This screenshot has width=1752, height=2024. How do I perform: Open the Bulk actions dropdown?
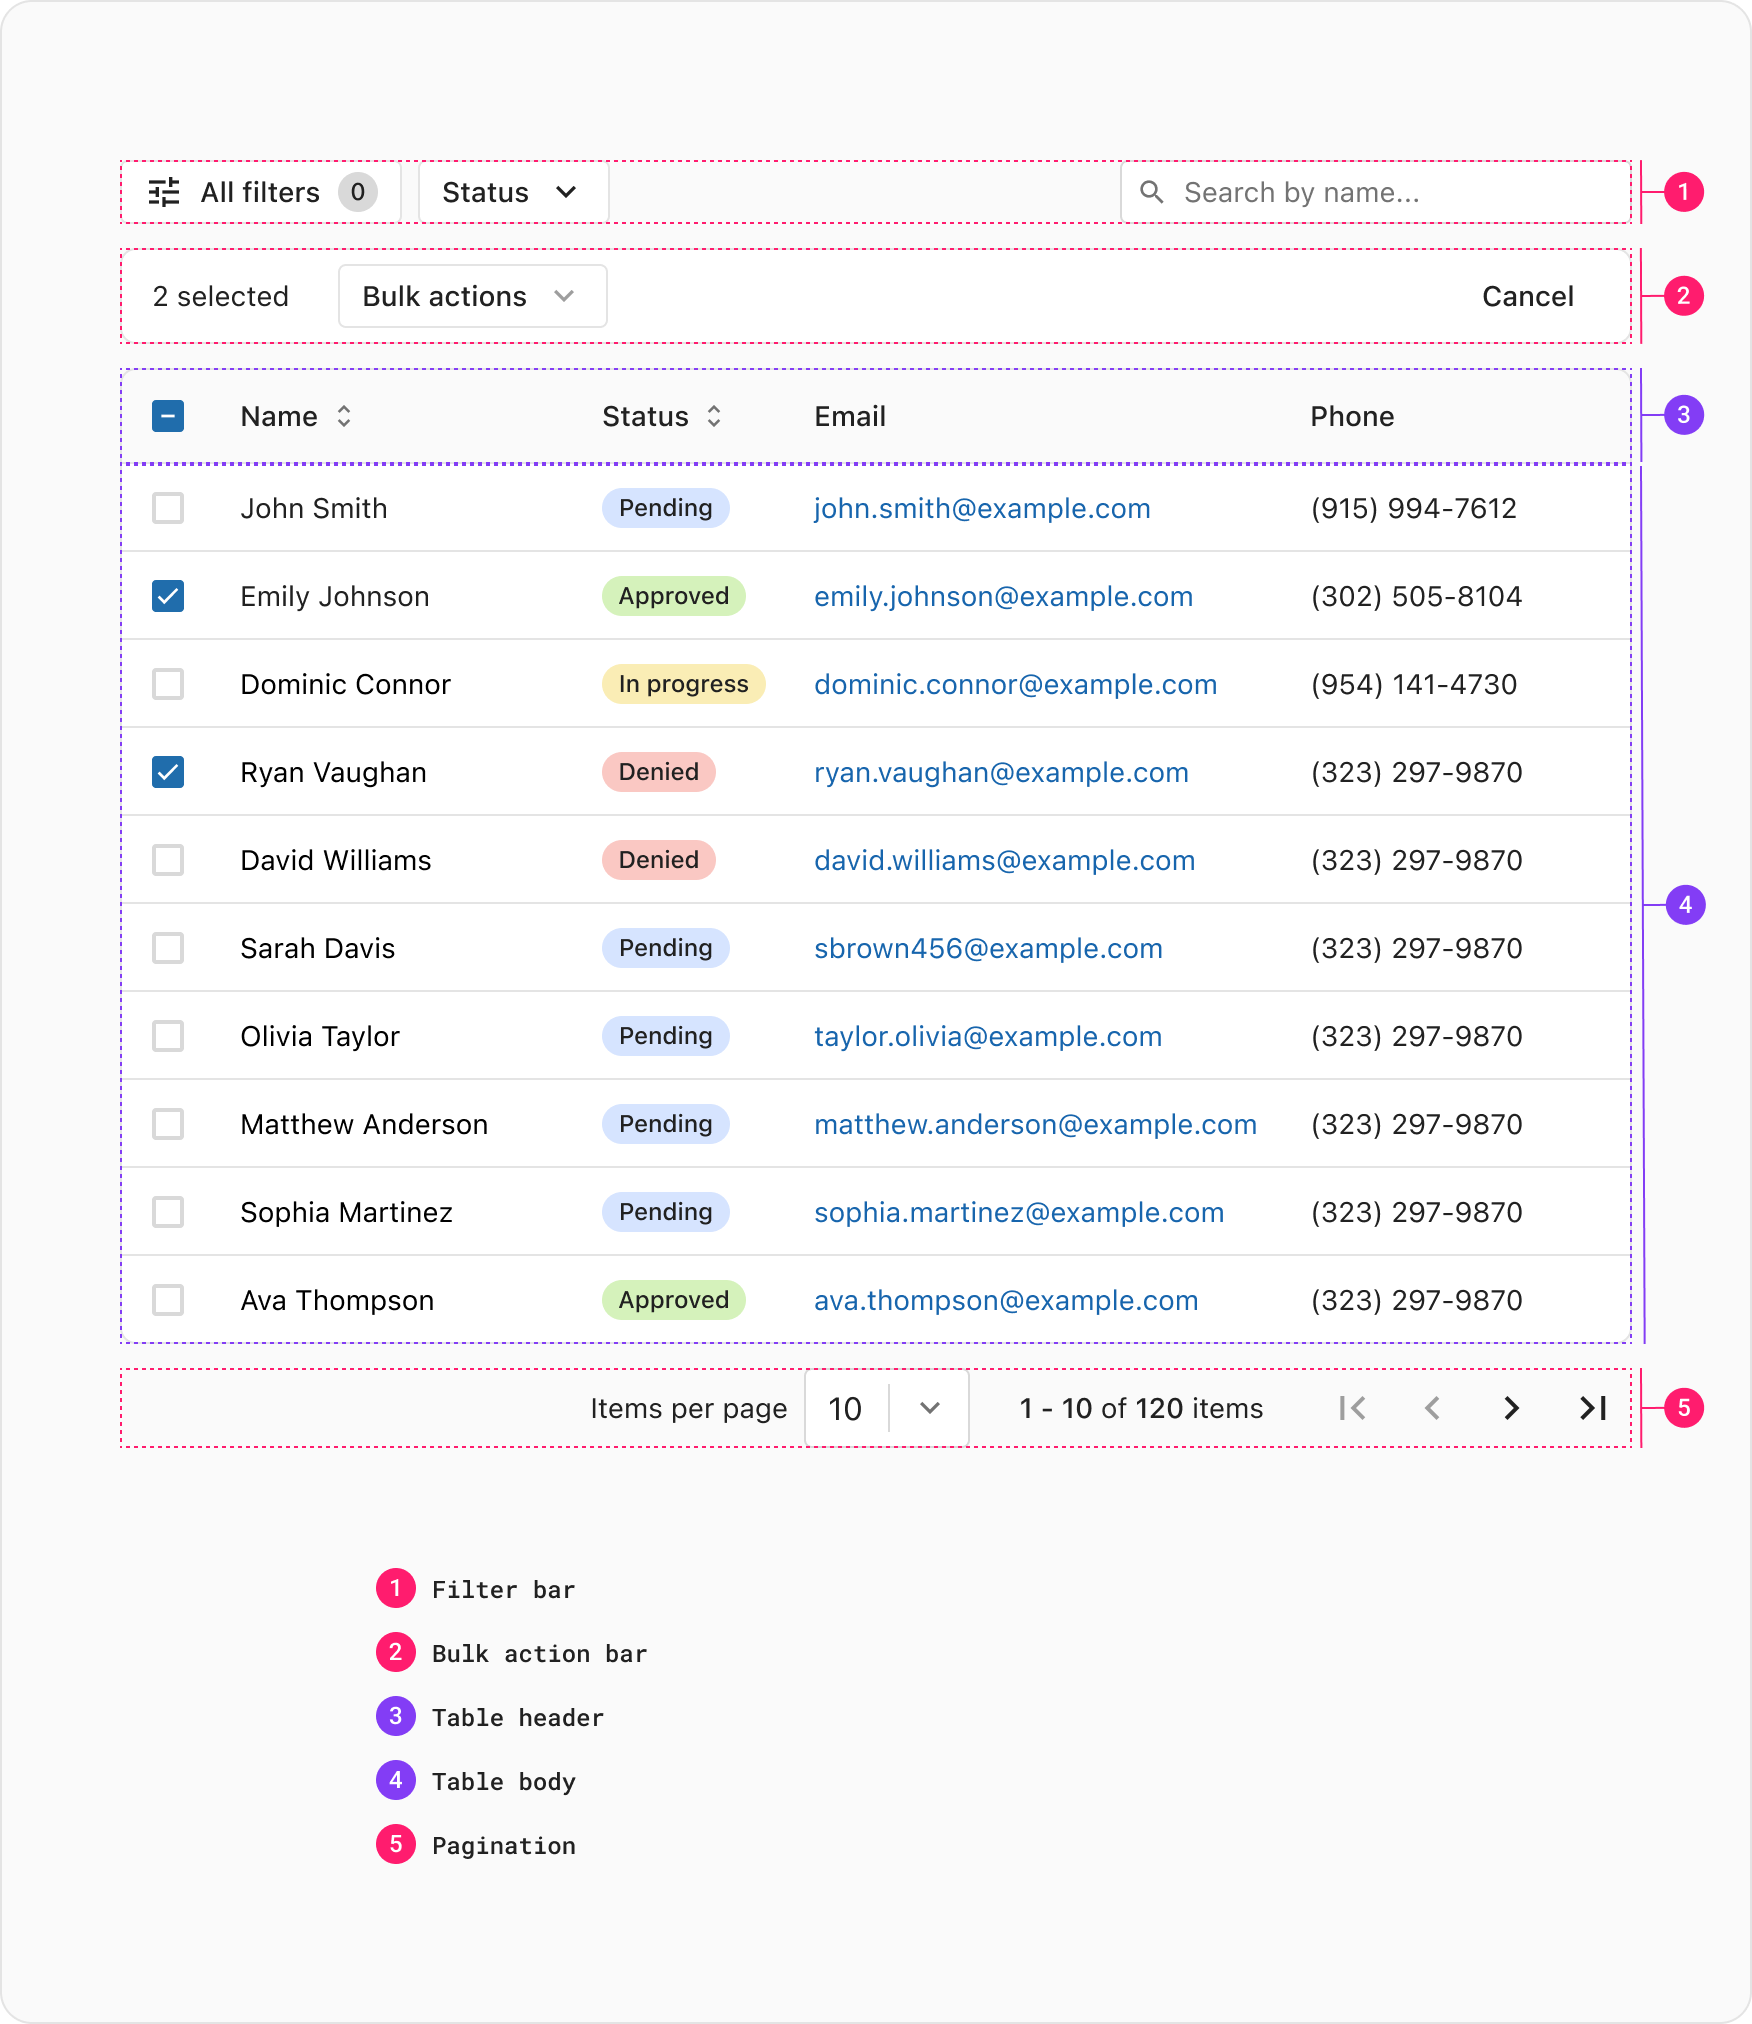click(473, 296)
